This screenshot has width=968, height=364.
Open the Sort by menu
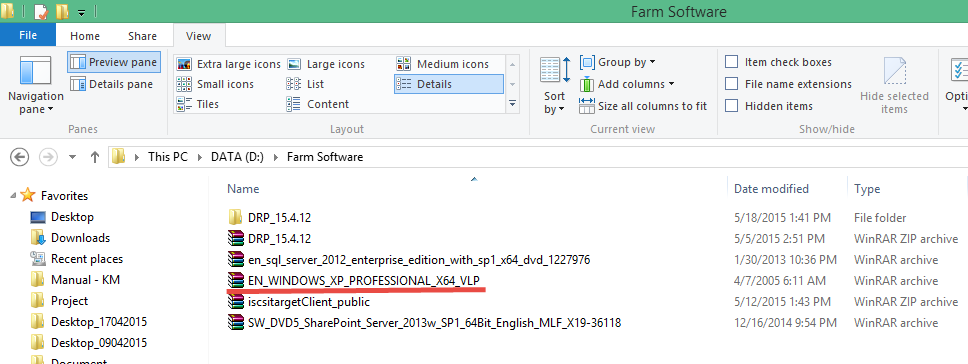coord(554,85)
